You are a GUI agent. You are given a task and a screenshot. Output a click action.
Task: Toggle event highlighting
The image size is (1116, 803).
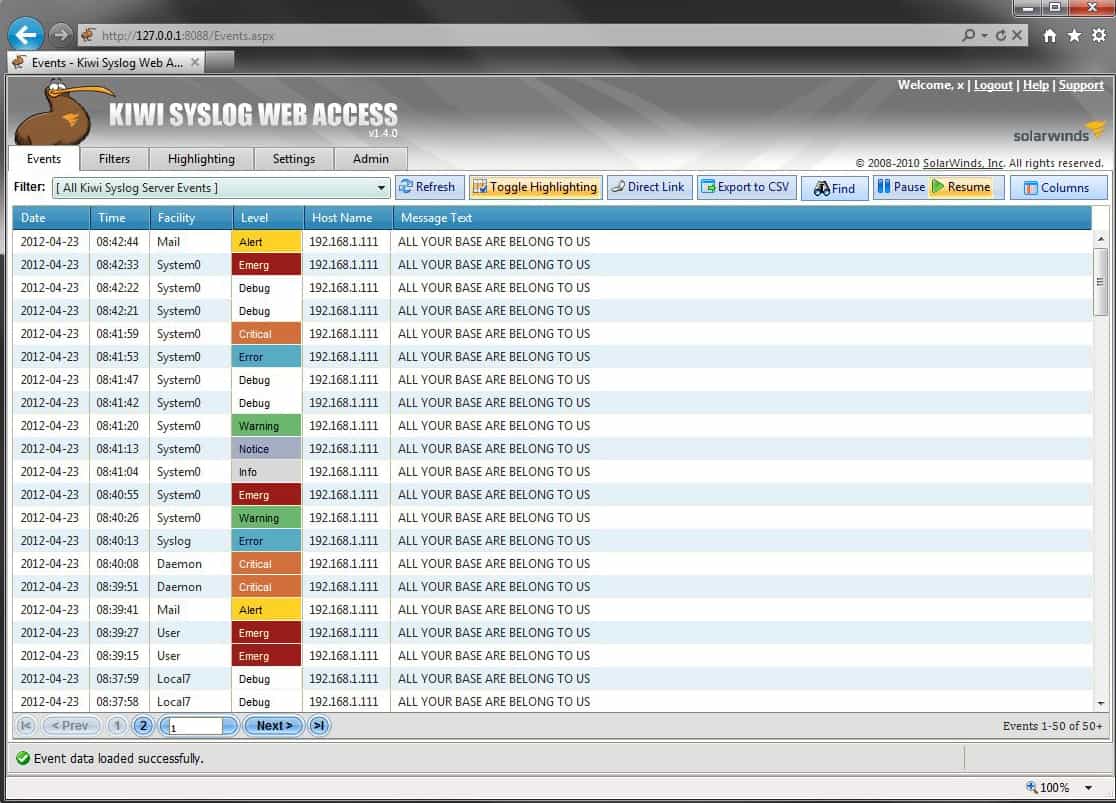[x=535, y=186]
